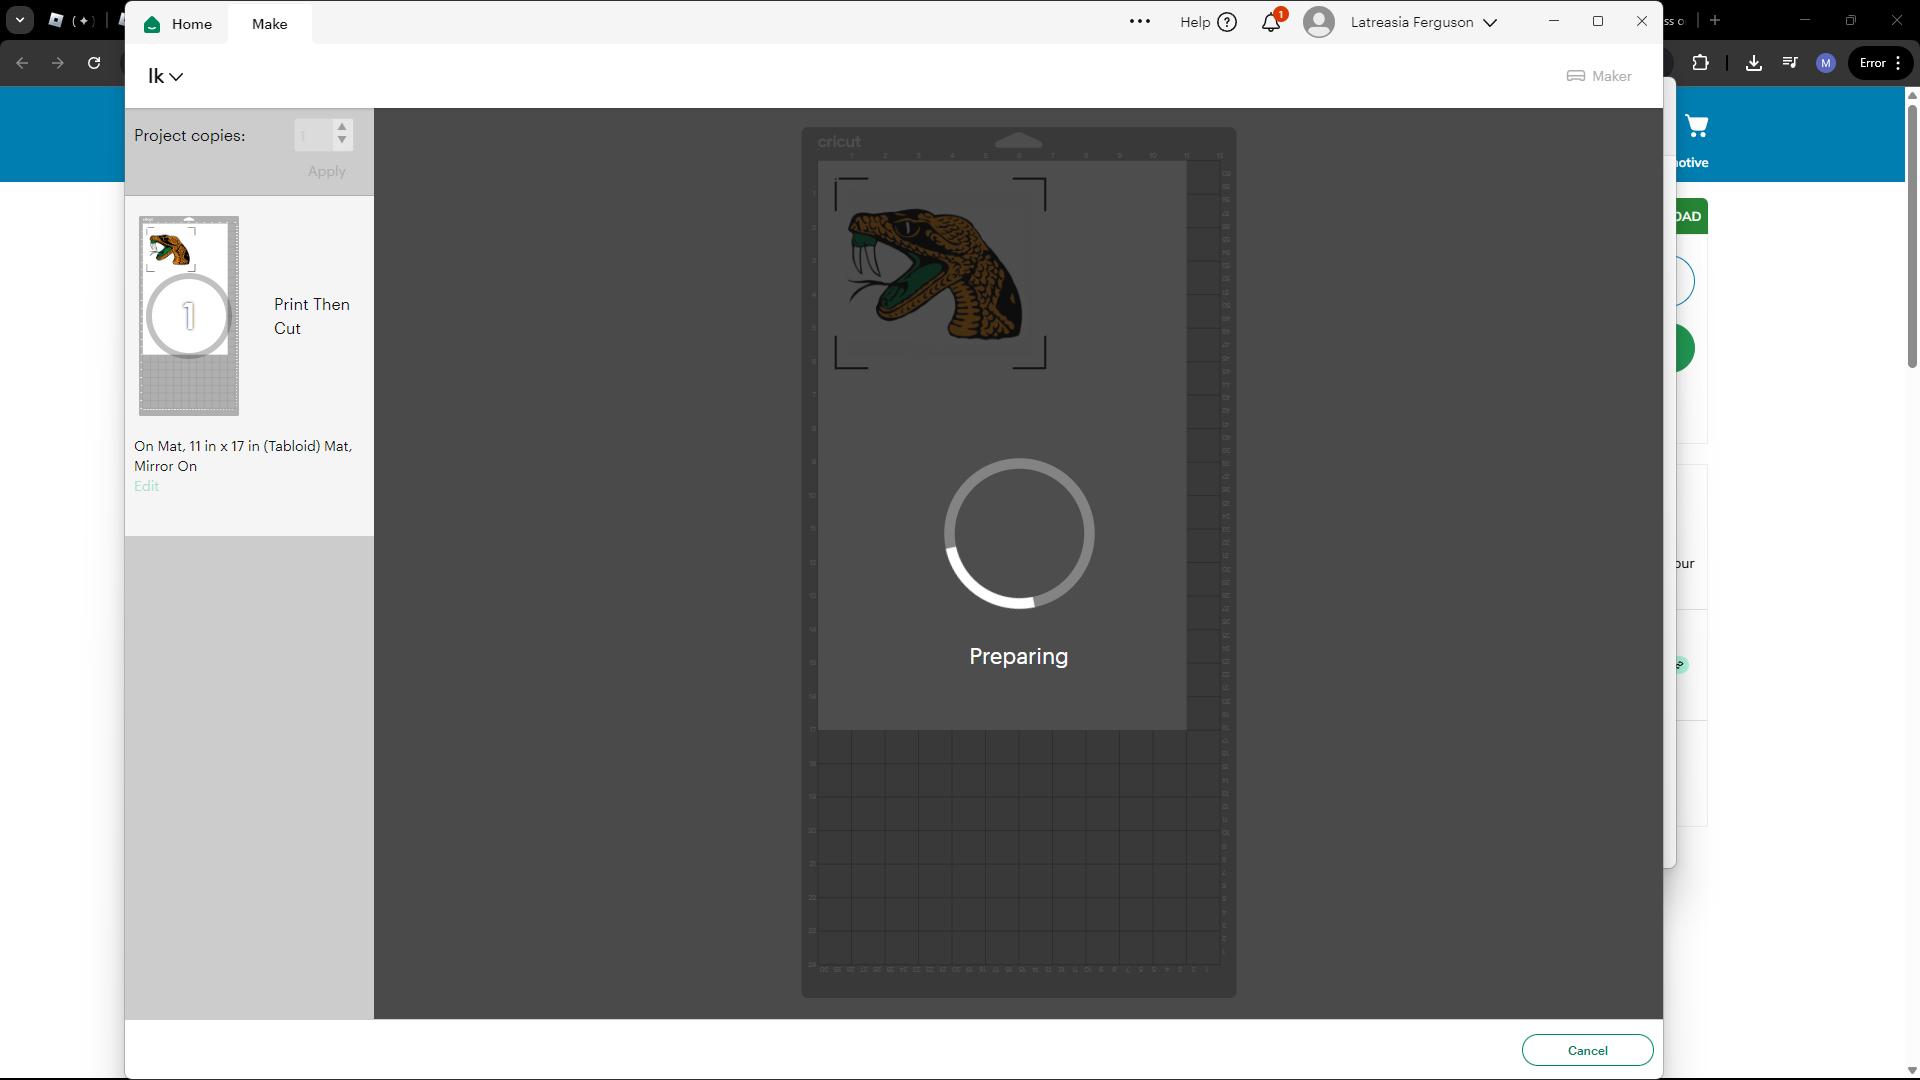Open the browser extensions puzzle icon

tap(1701, 63)
